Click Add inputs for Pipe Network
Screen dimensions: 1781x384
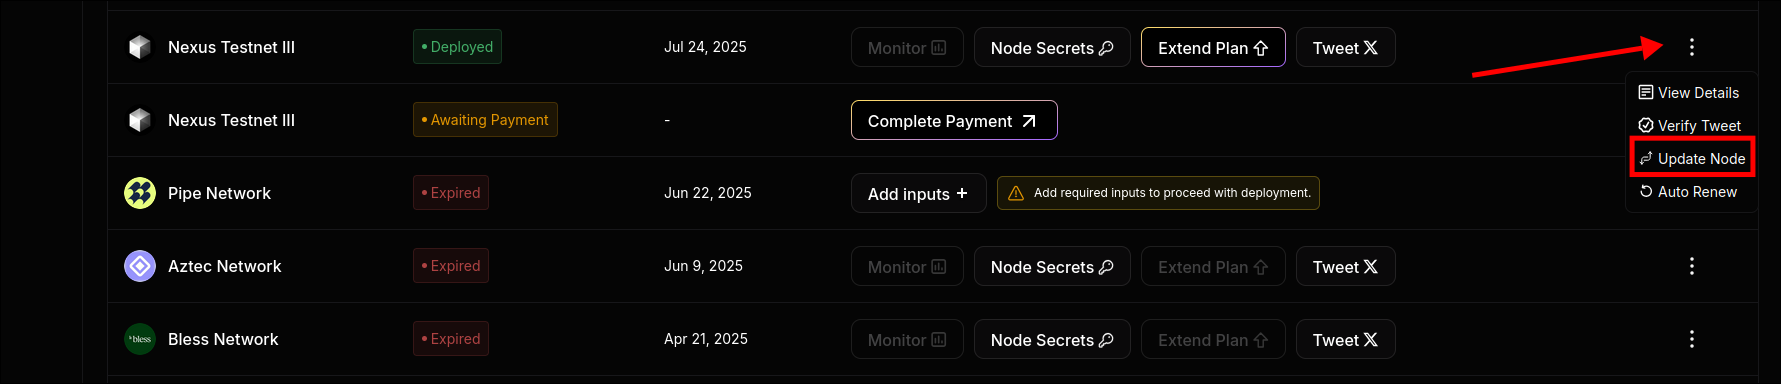919,193
